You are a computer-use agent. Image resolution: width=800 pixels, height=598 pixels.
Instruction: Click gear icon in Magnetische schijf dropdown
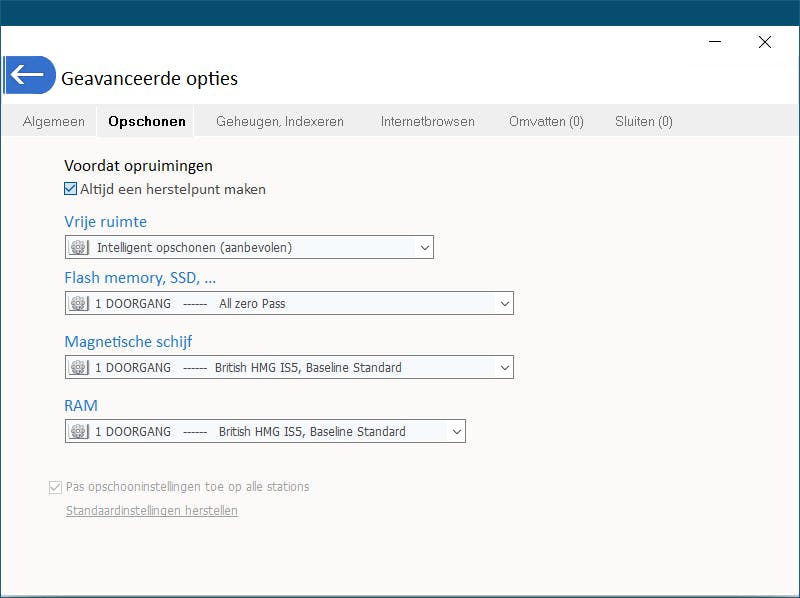[x=79, y=367]
